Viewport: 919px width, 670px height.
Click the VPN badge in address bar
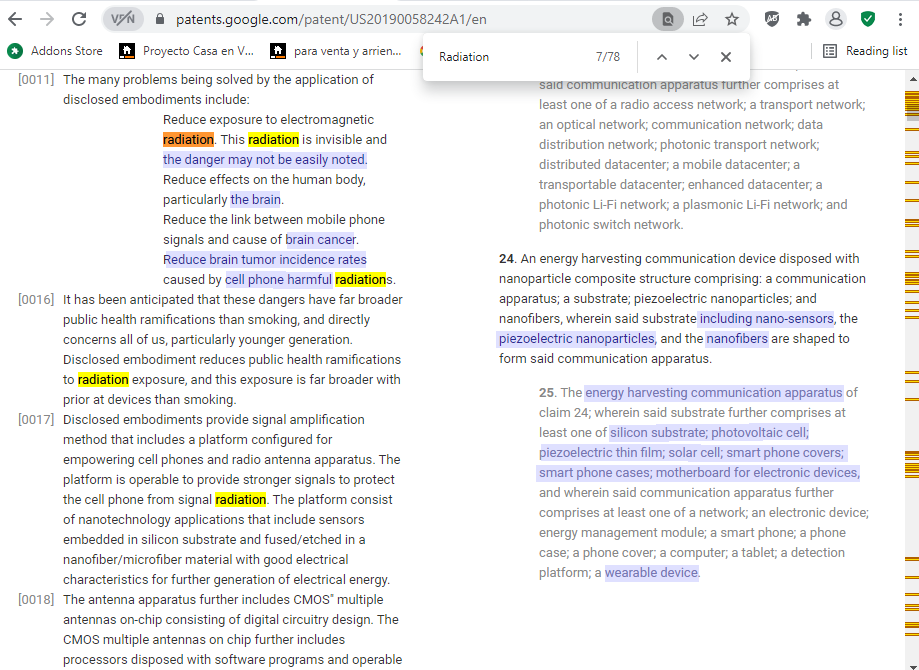click(123, 19)
